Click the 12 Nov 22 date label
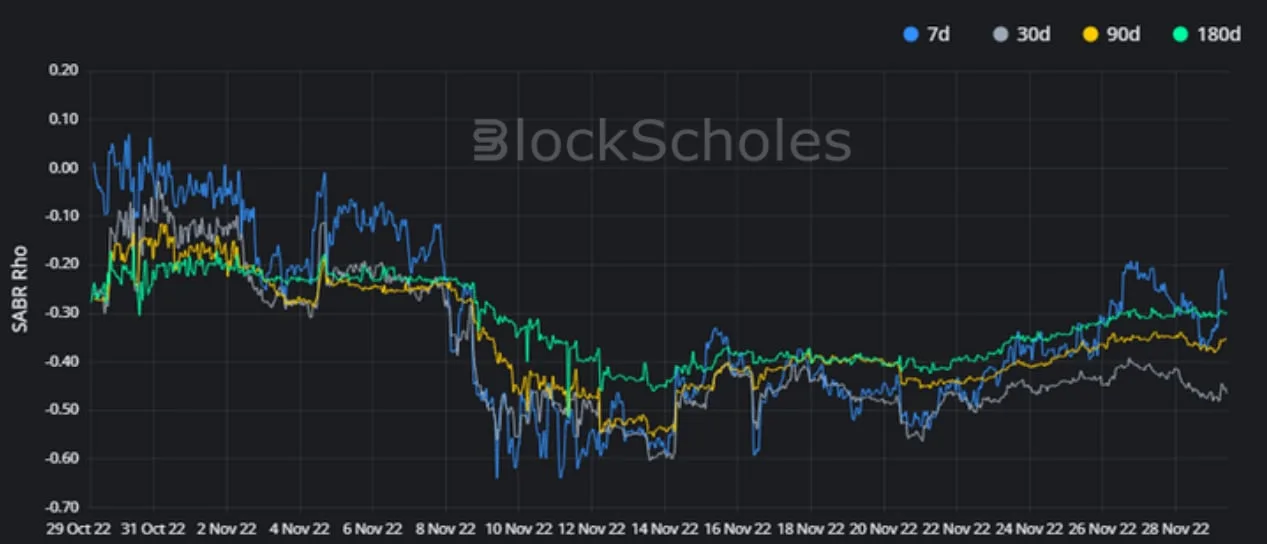This screenshot has height=544, width=1267. pyautogui.click(x=591, y=527)
